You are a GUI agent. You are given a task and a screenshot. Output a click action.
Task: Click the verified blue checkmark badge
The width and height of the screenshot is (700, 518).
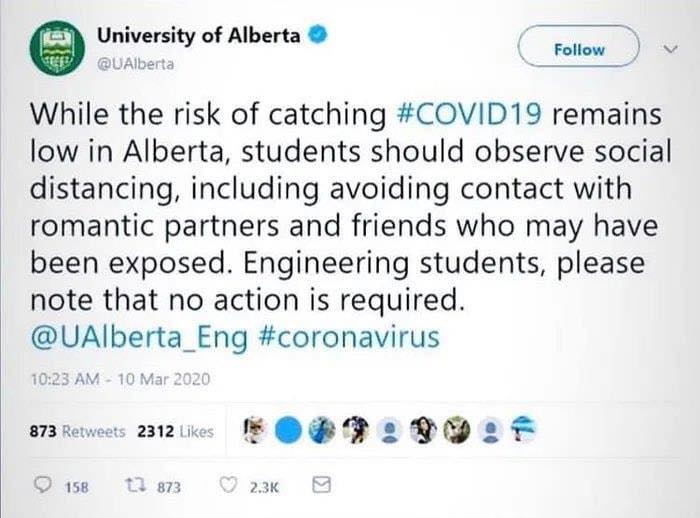319,36
